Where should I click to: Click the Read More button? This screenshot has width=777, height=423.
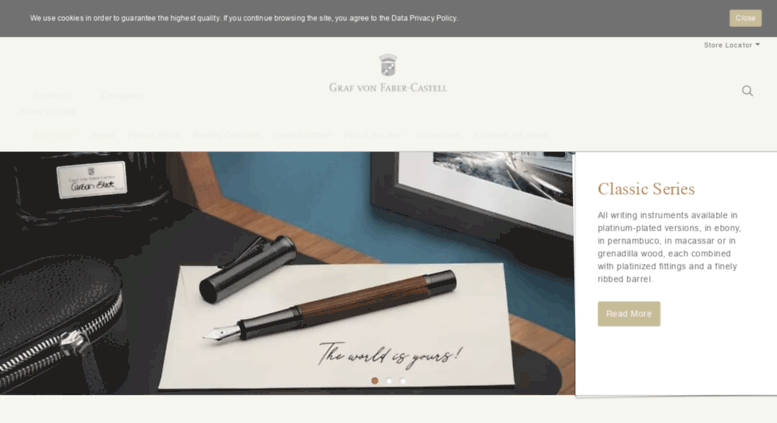(629, 314)
